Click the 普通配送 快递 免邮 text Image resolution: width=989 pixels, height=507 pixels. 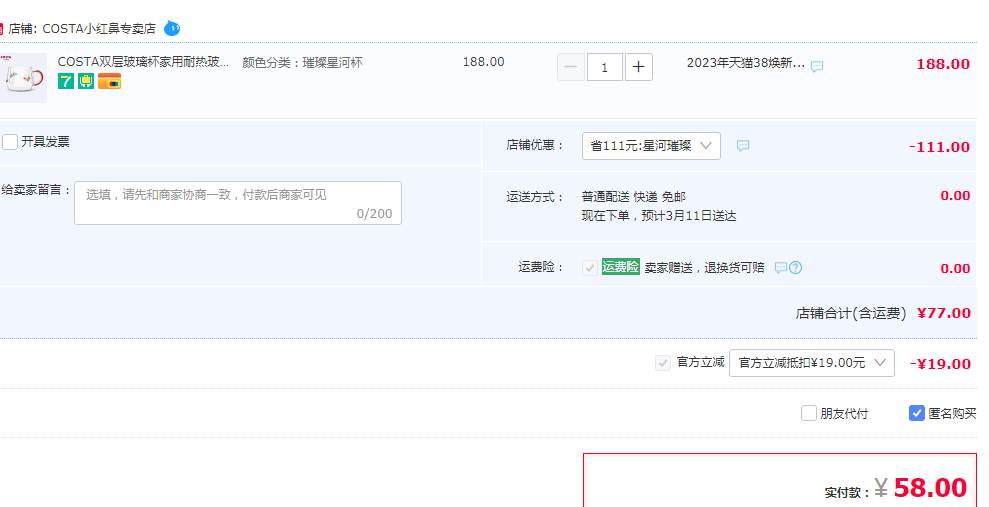[633, 197]
